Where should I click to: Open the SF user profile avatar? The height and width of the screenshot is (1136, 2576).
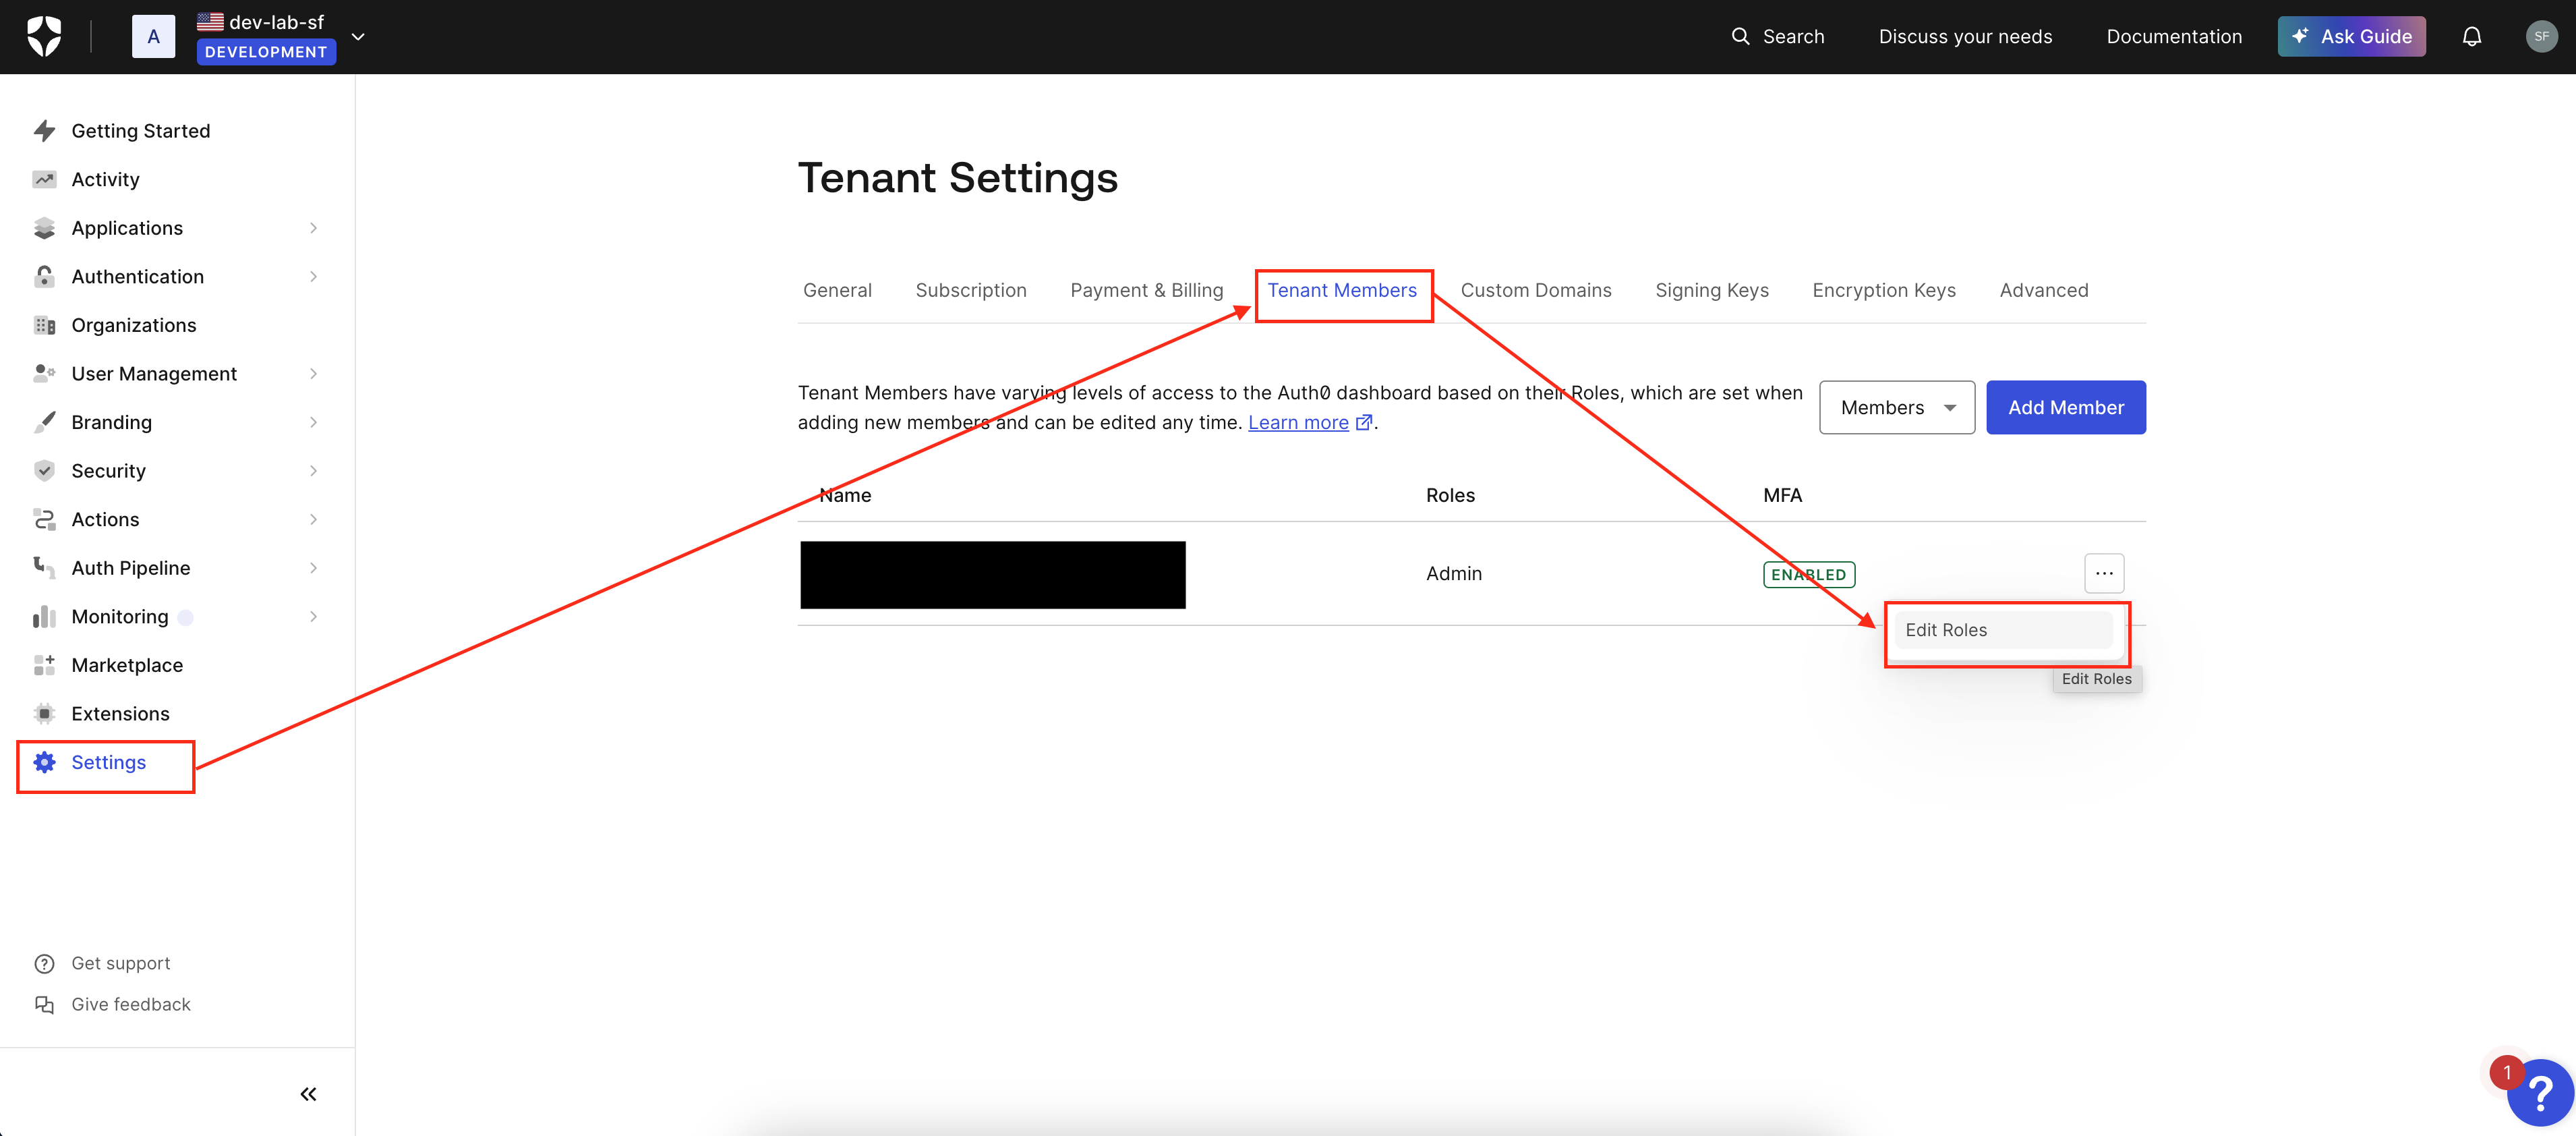pos(2541,36)
